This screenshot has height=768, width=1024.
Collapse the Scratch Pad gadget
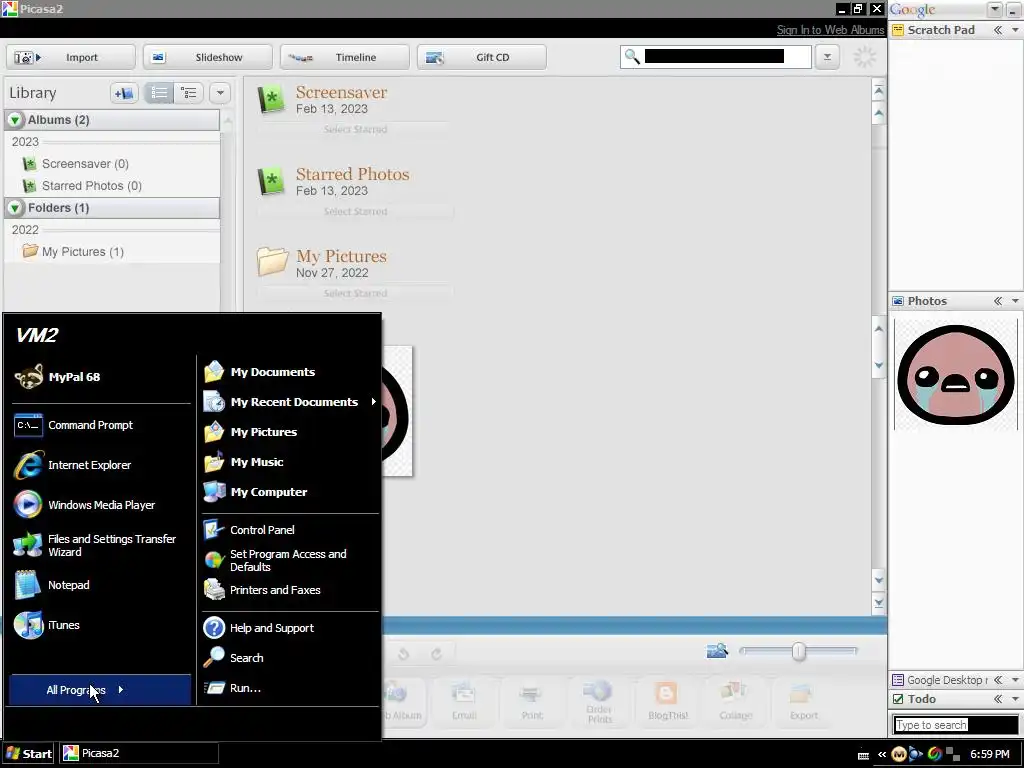998,30
